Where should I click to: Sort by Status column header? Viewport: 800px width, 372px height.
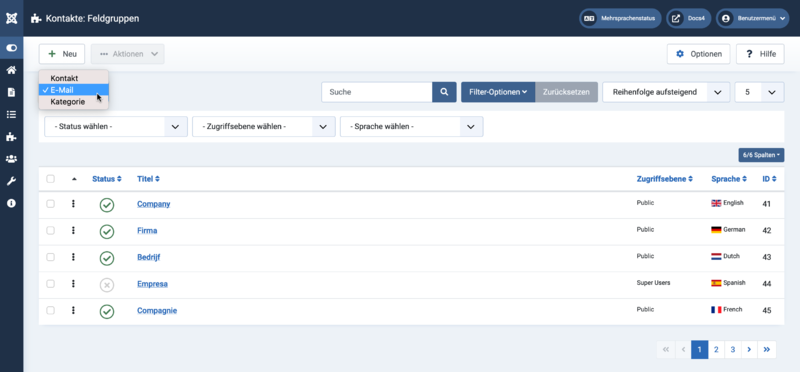[107, 179]
